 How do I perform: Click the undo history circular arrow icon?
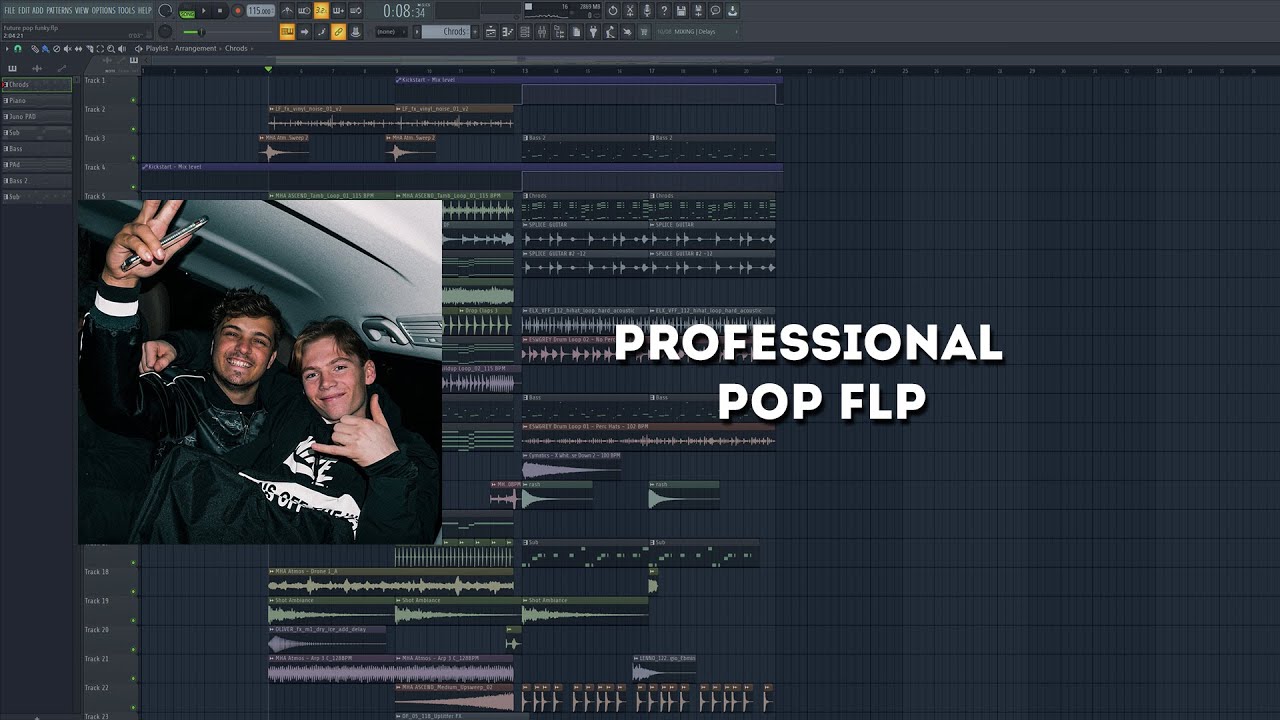613,11
